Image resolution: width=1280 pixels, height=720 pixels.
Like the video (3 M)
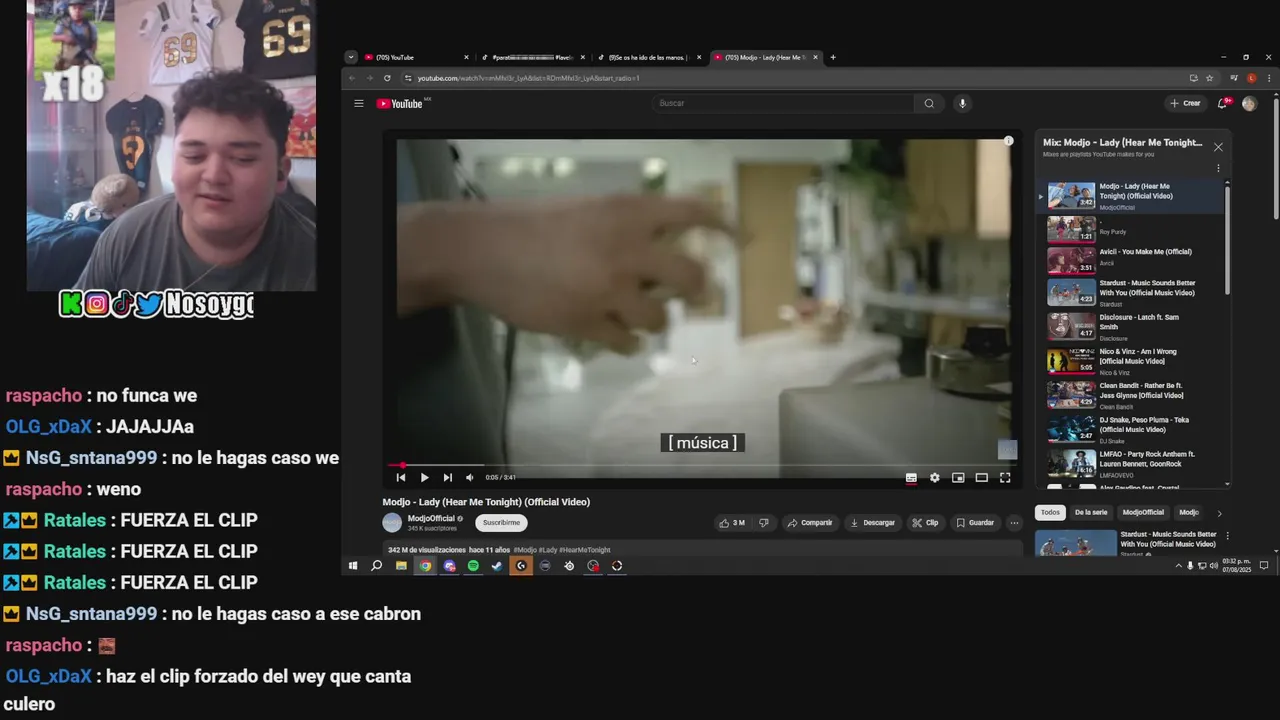pos(732,522)
